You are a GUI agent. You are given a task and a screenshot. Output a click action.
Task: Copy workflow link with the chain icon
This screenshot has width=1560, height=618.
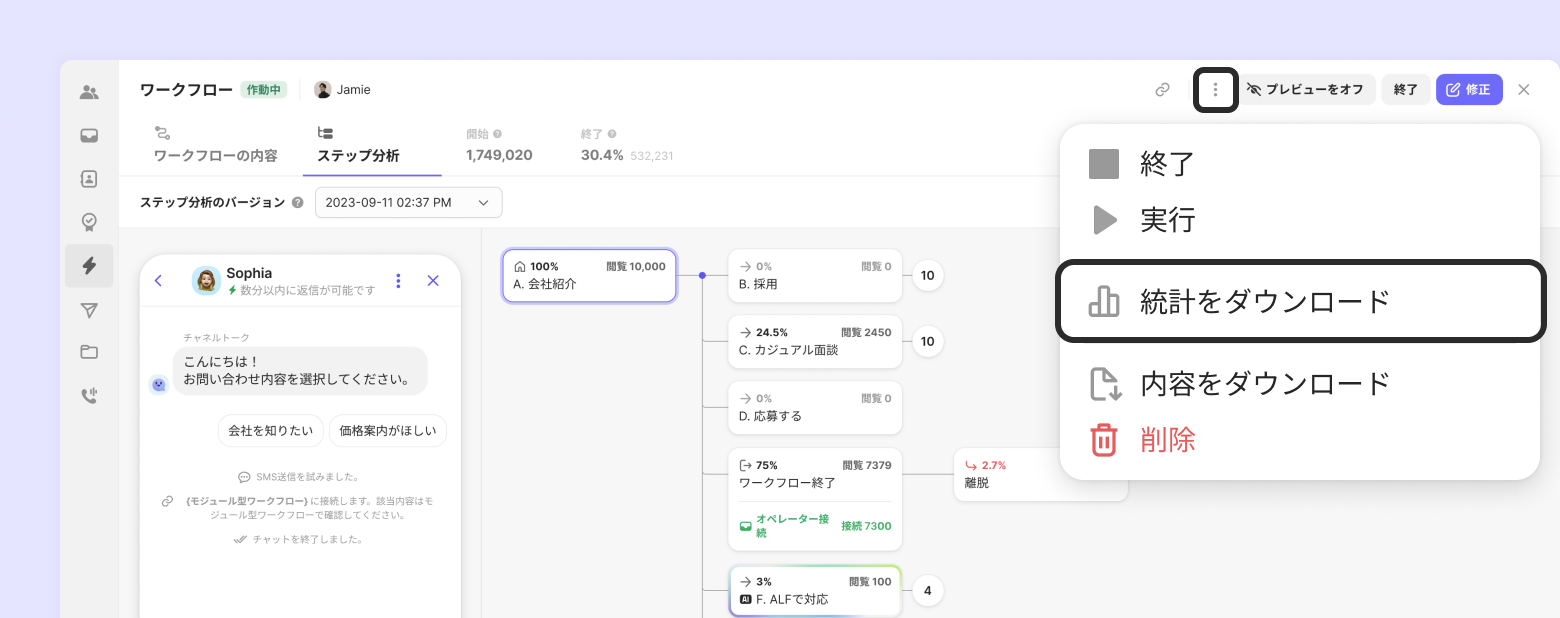click(1162, 90)
